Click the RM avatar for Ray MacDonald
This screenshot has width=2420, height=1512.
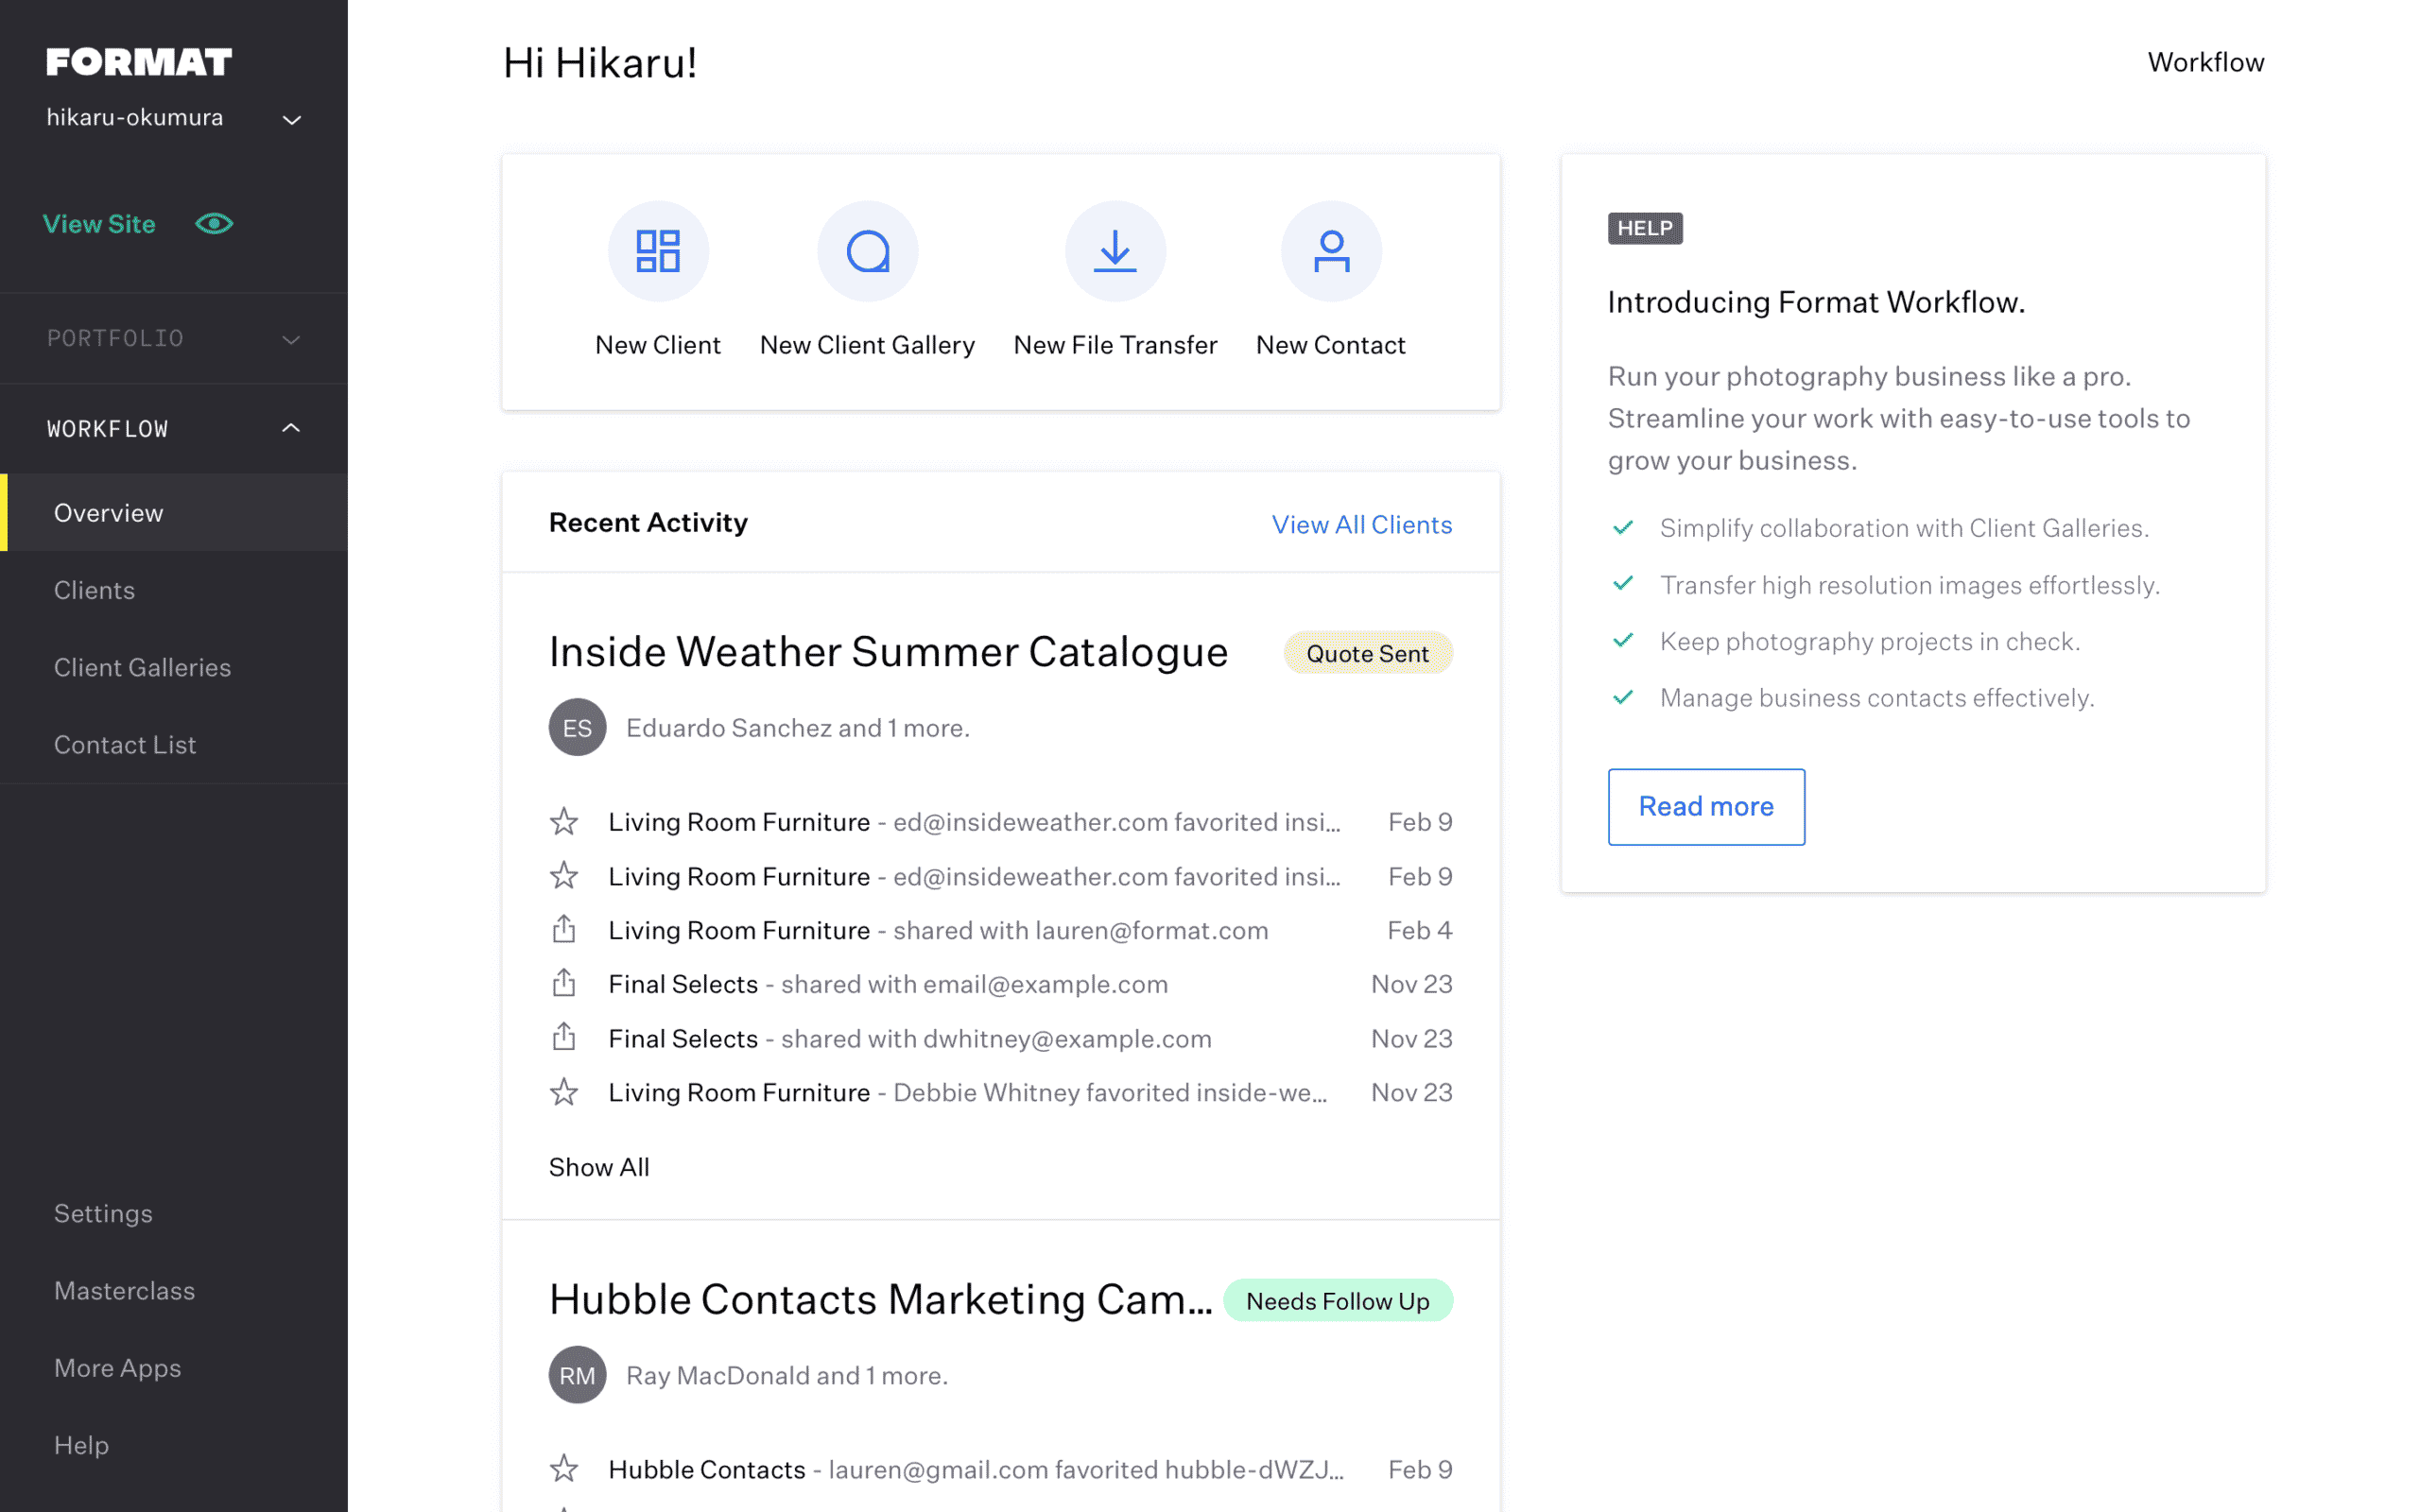coord(577,1375)
